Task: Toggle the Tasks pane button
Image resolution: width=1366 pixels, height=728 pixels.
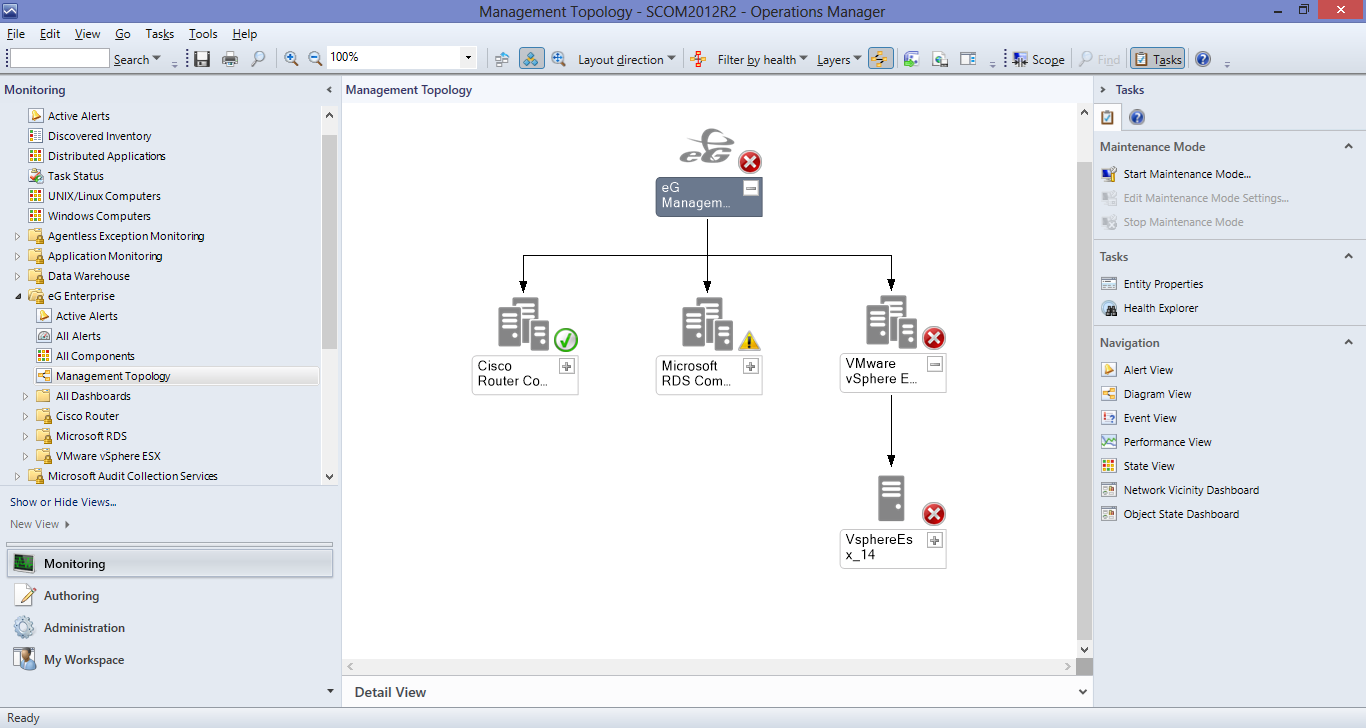Action: [1158, 59]
